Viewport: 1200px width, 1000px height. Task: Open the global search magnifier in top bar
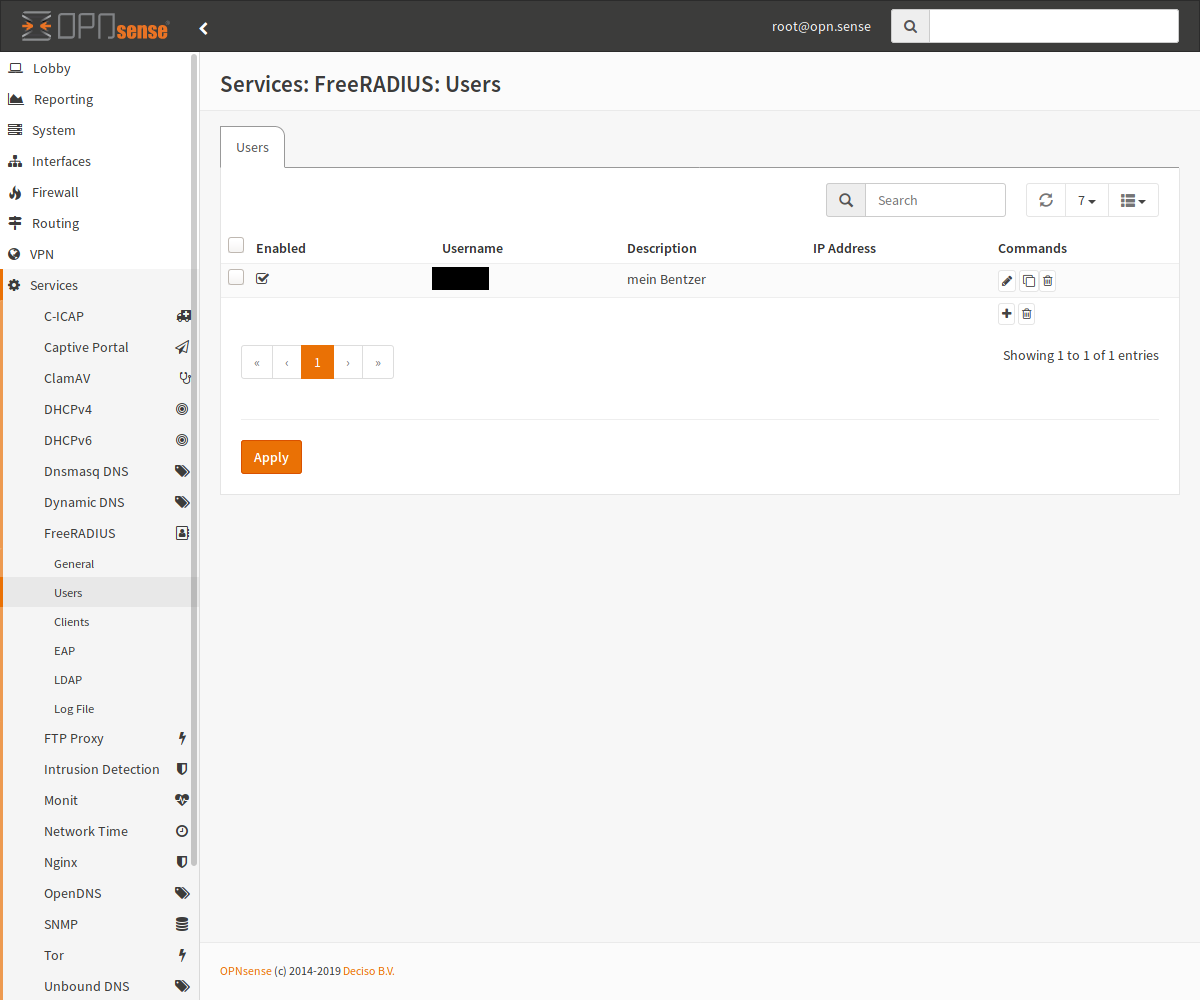[x=909, y=26]
